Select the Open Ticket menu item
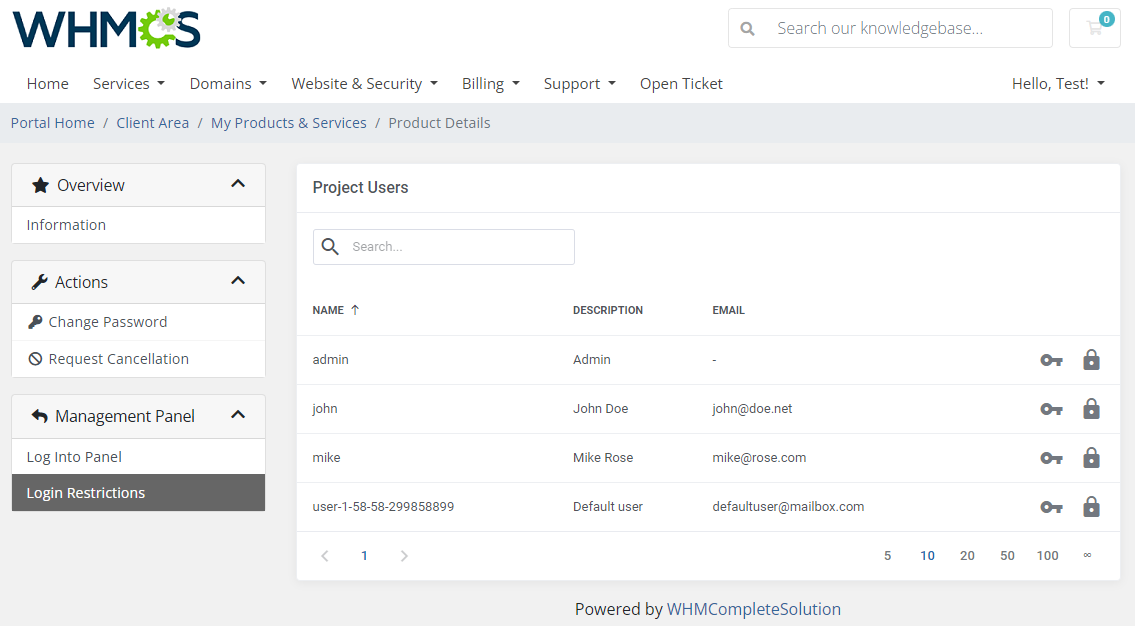The height and width of the screenshot is (626, 1135). (x=681, y=83)
